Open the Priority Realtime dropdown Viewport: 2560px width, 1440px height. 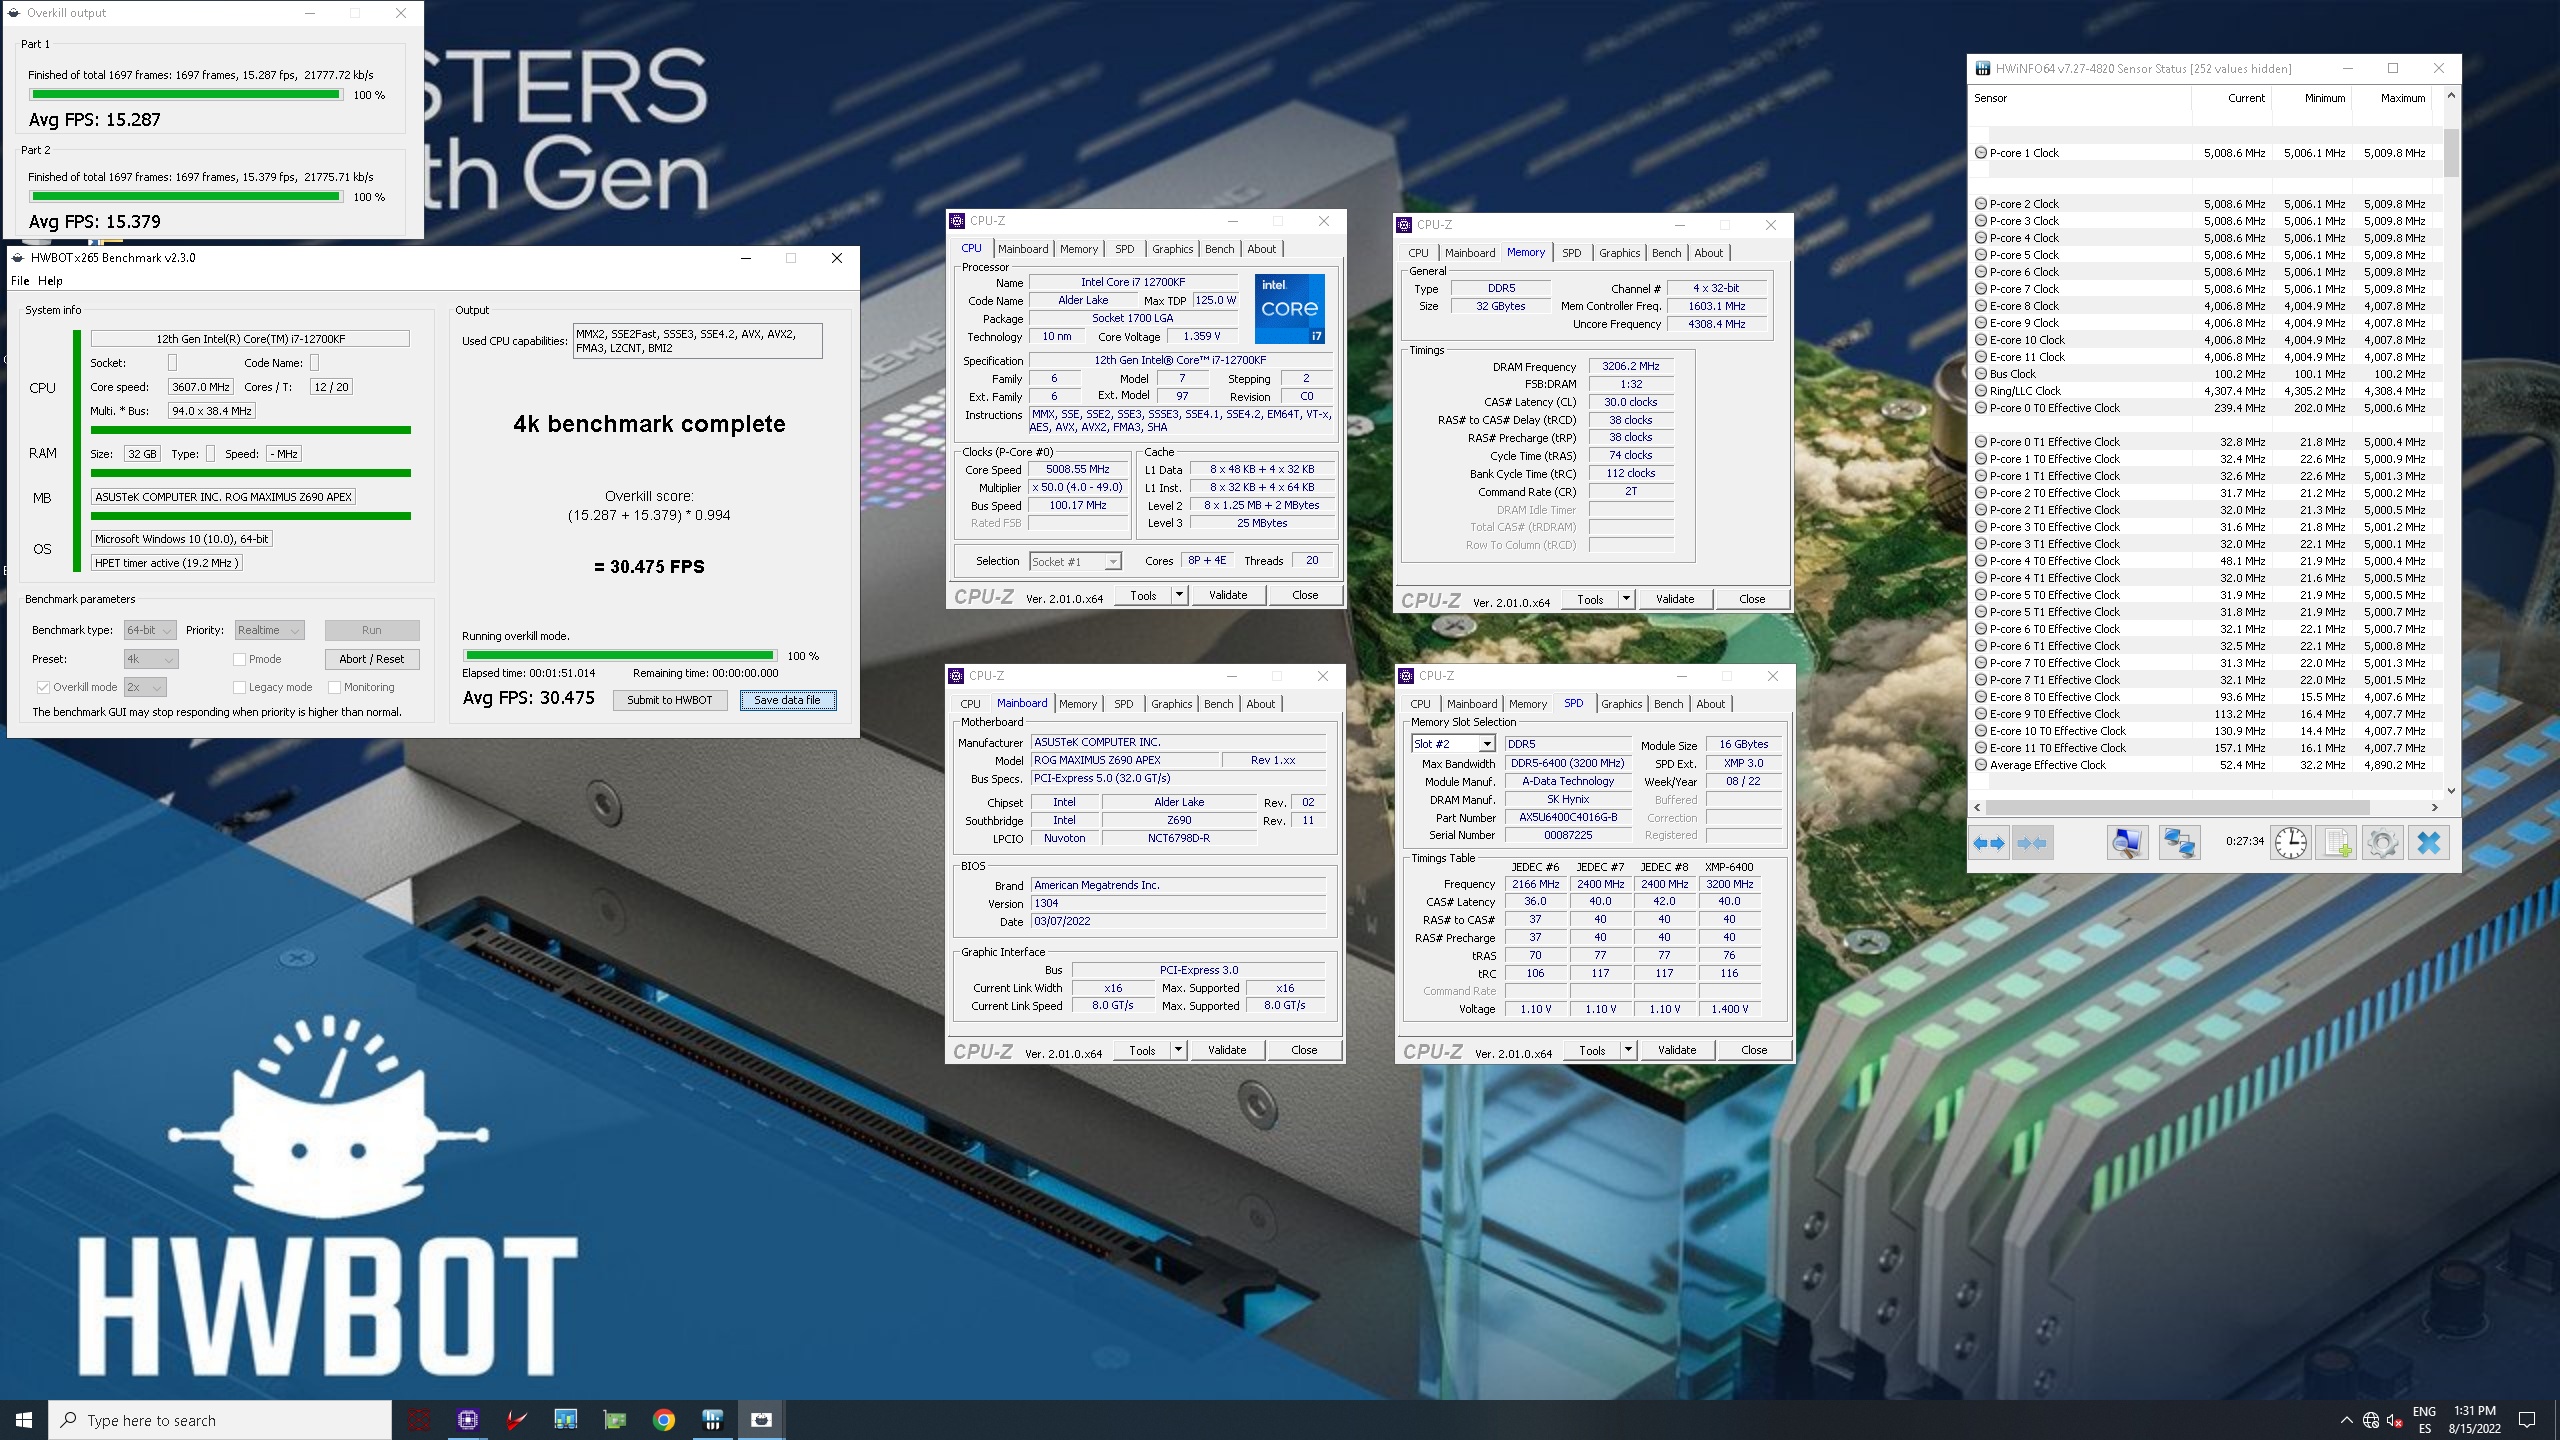click(x=269, y=630)
